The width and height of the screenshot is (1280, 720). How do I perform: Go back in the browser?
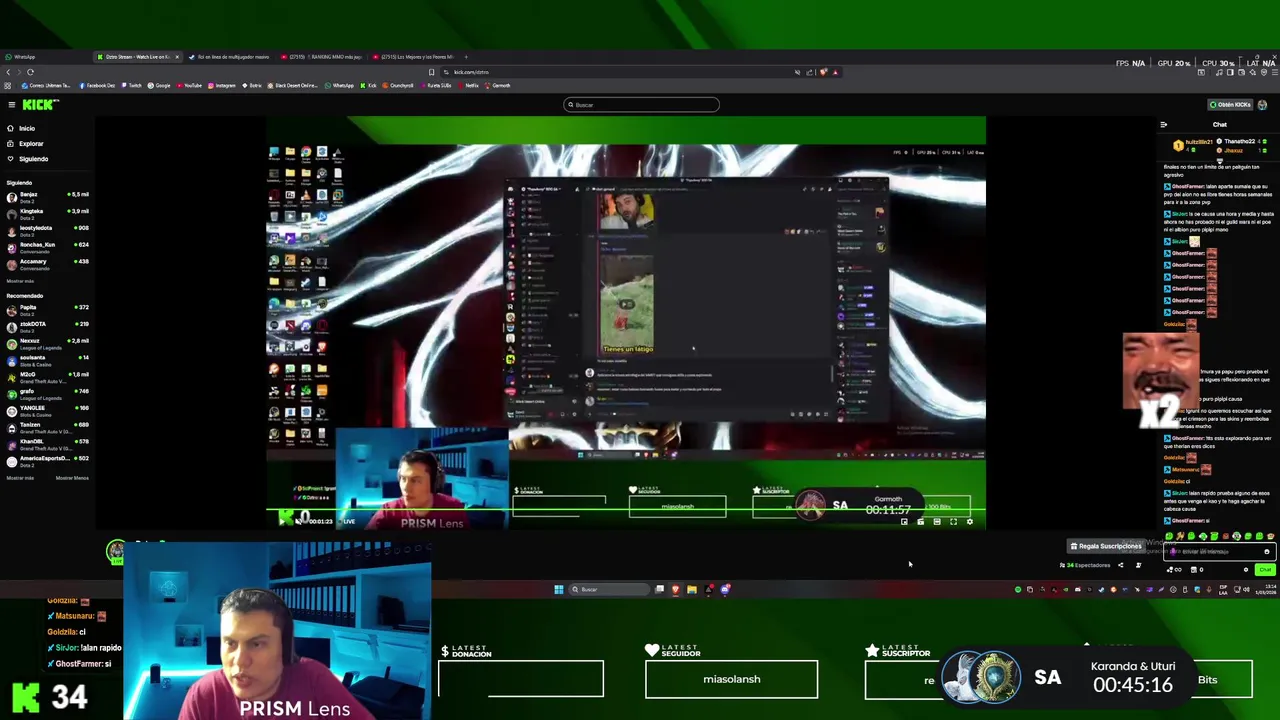8,72
